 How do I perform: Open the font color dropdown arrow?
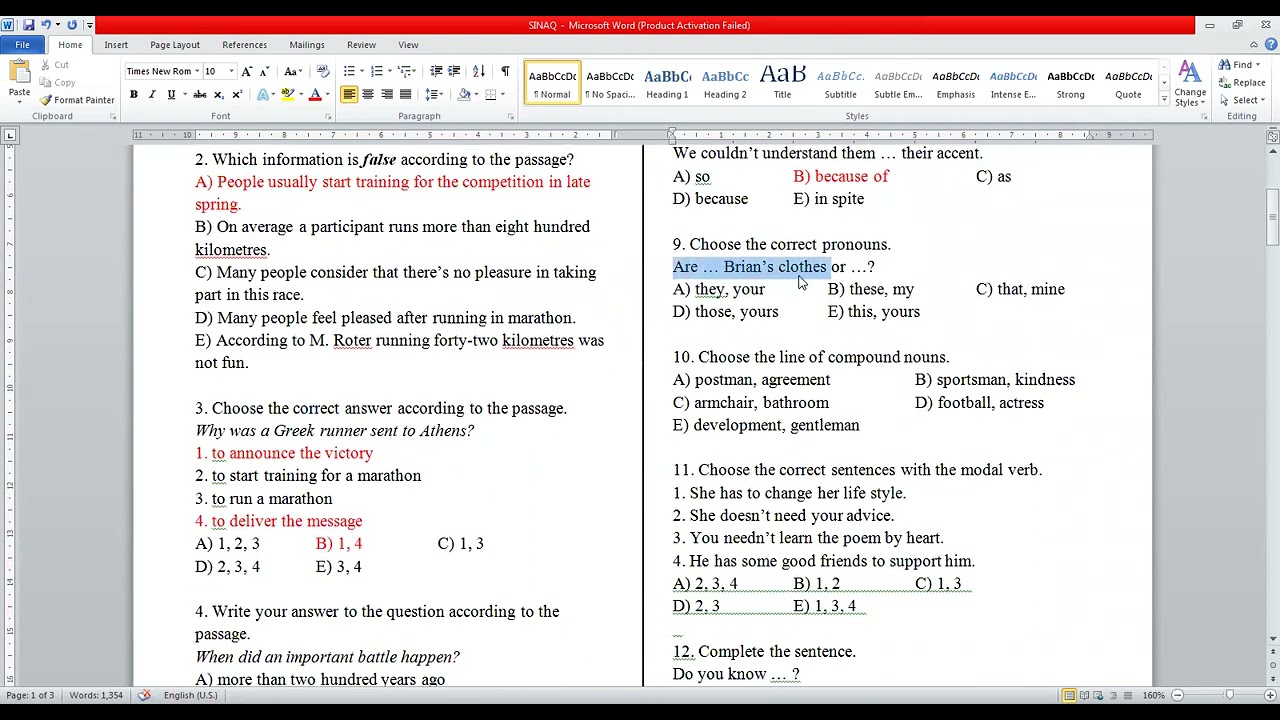coord(327,95)
